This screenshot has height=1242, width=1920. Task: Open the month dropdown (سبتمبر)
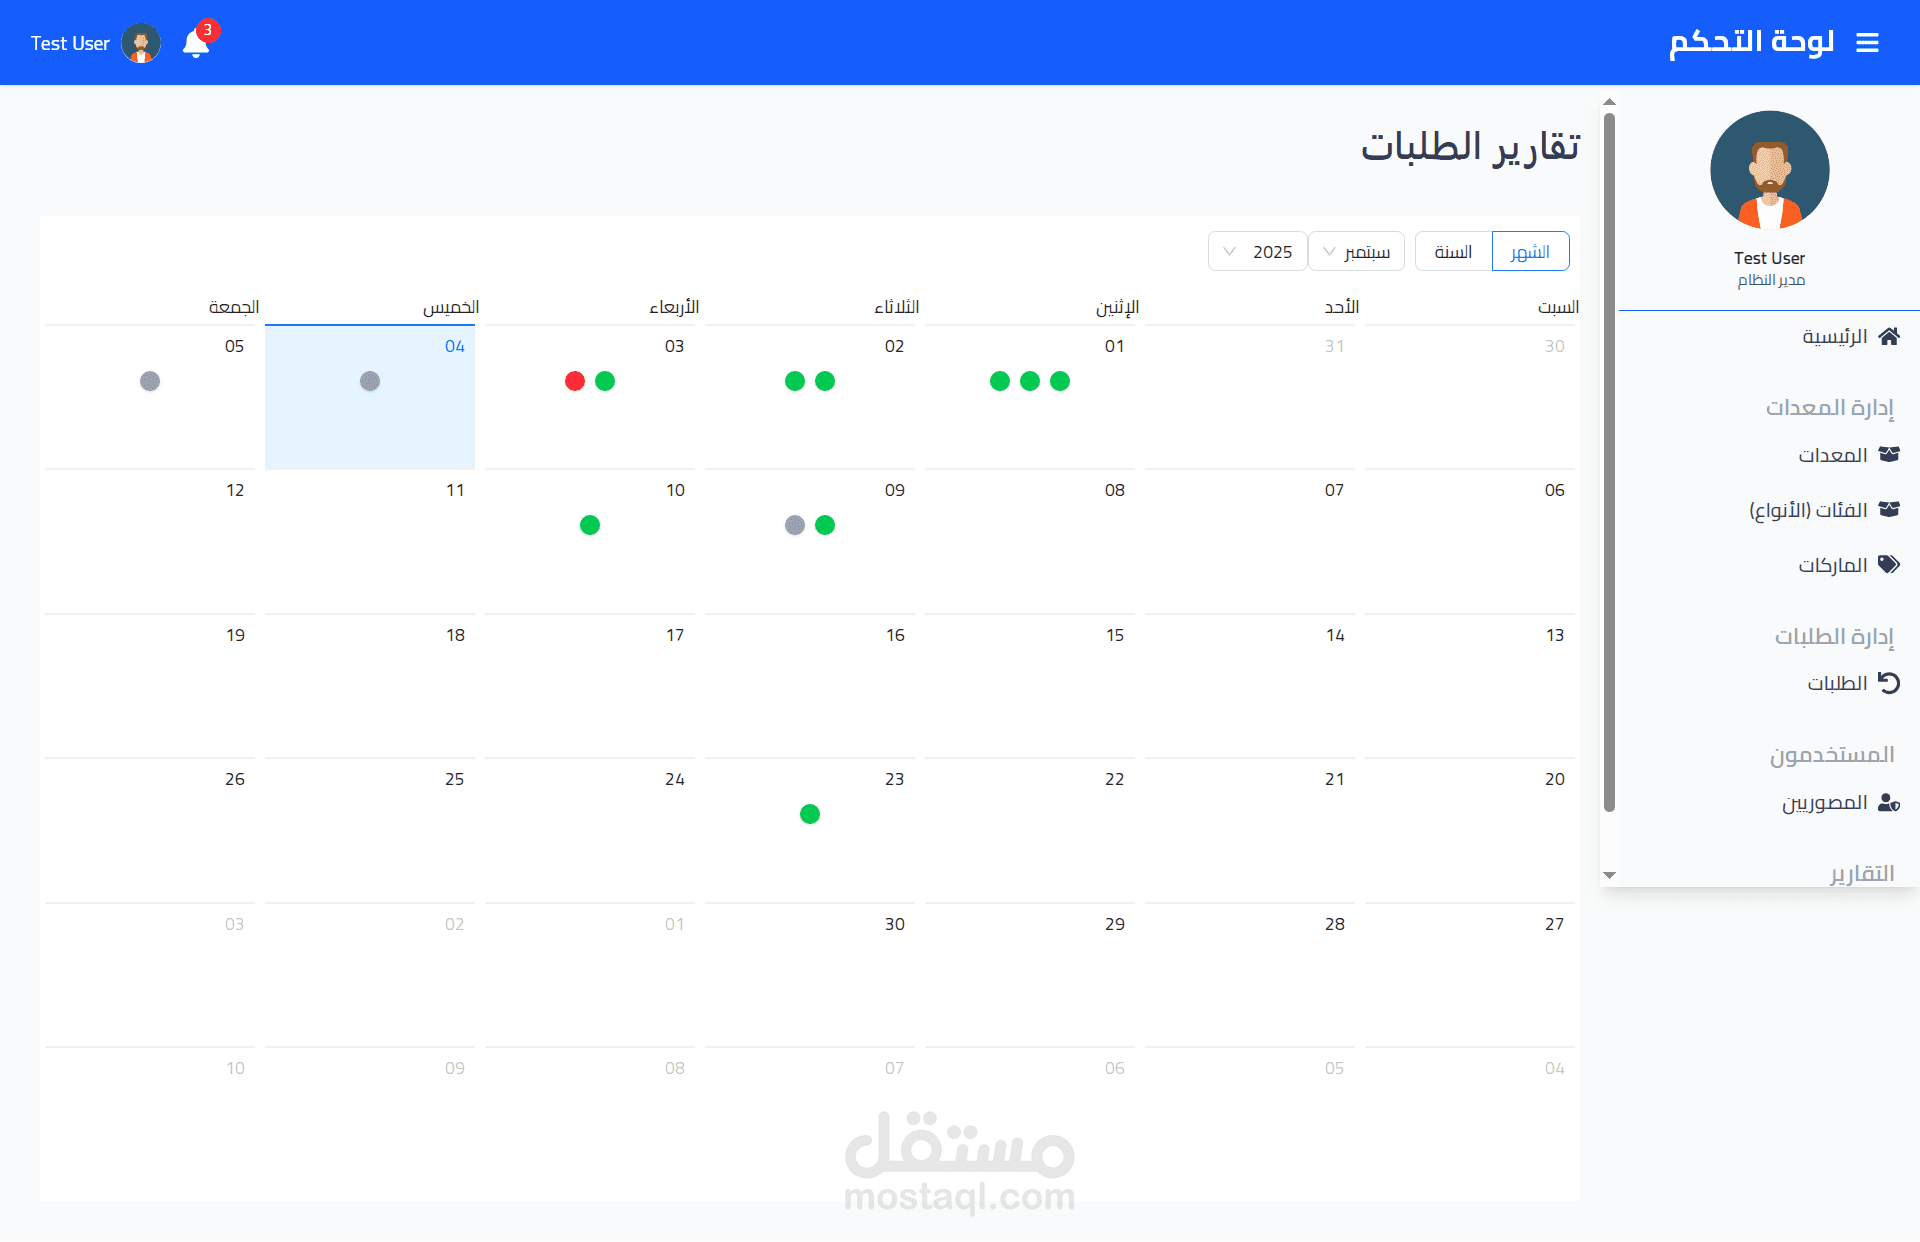click(x=1356, y=252)
